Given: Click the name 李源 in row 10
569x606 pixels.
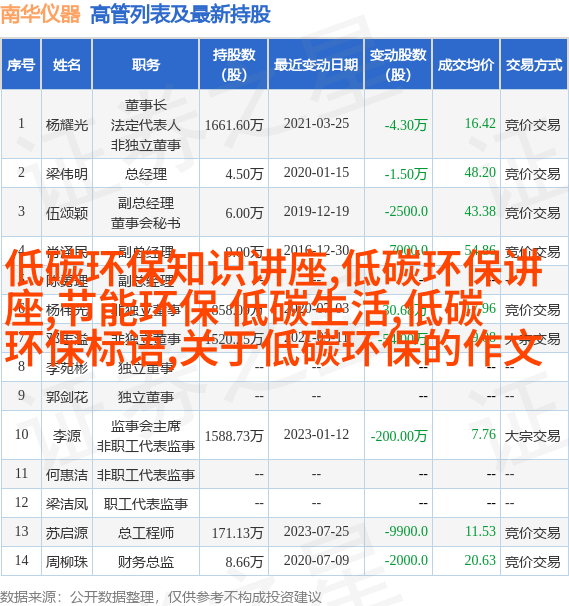Looking at the screenshot, I should 67,436.
